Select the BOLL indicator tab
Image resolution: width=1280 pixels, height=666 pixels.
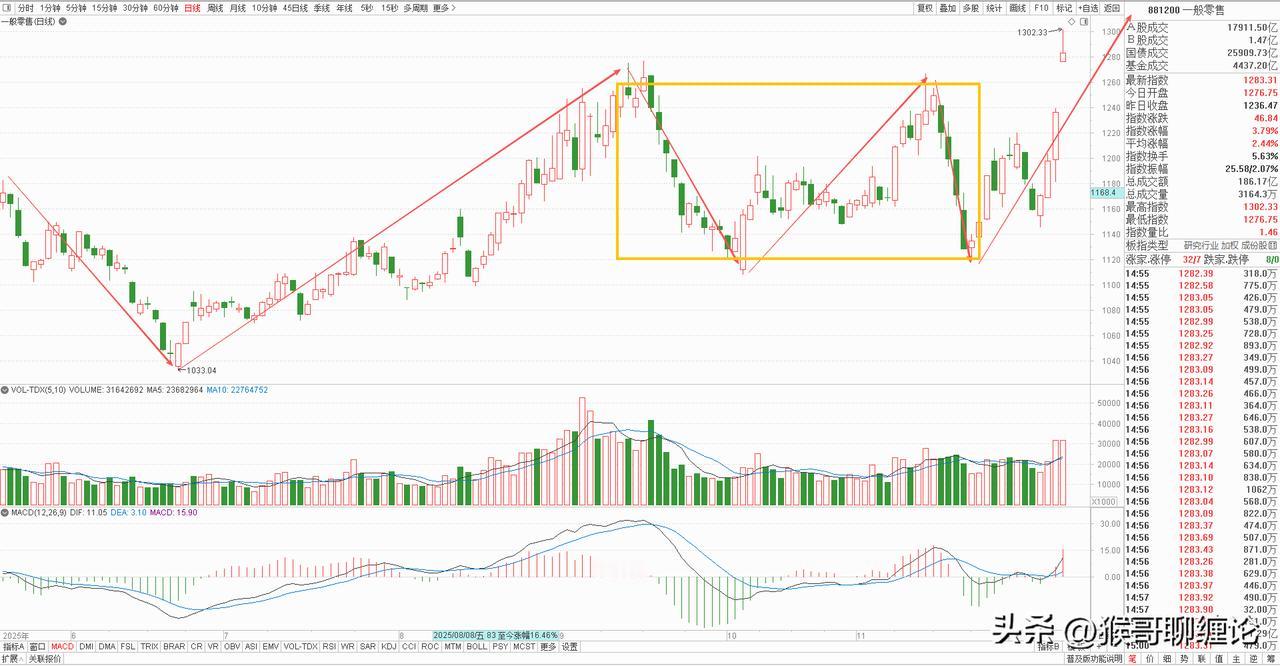coord(477,646)
